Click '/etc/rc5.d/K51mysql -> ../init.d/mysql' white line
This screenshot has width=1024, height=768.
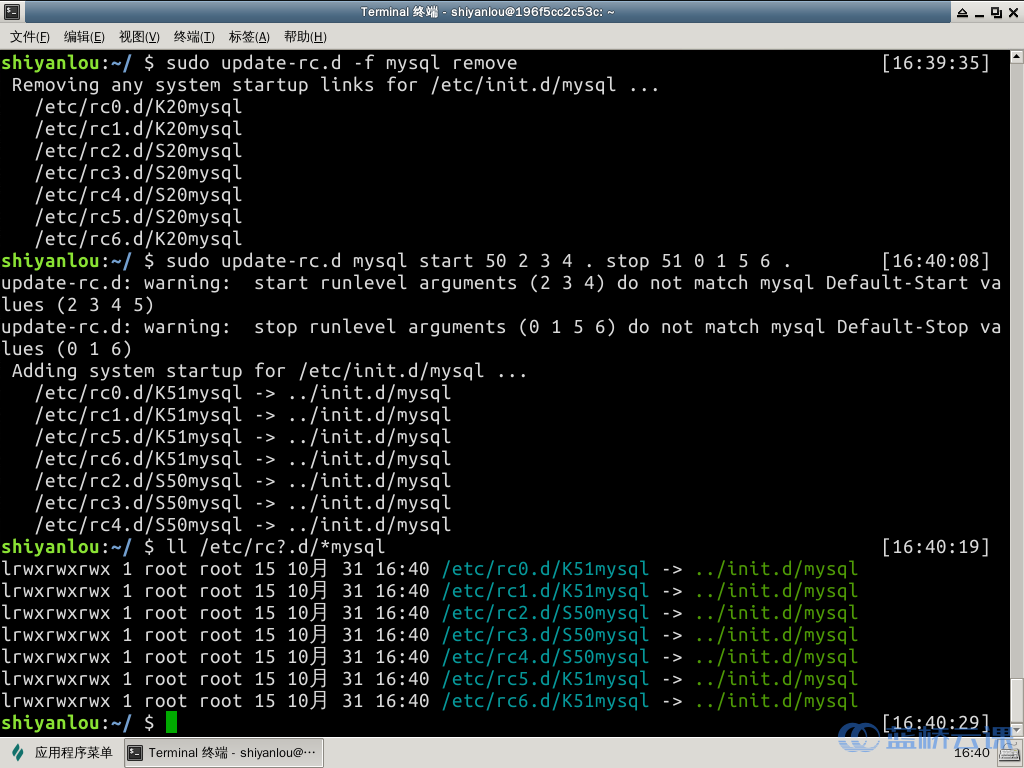(x=243, y=437)
